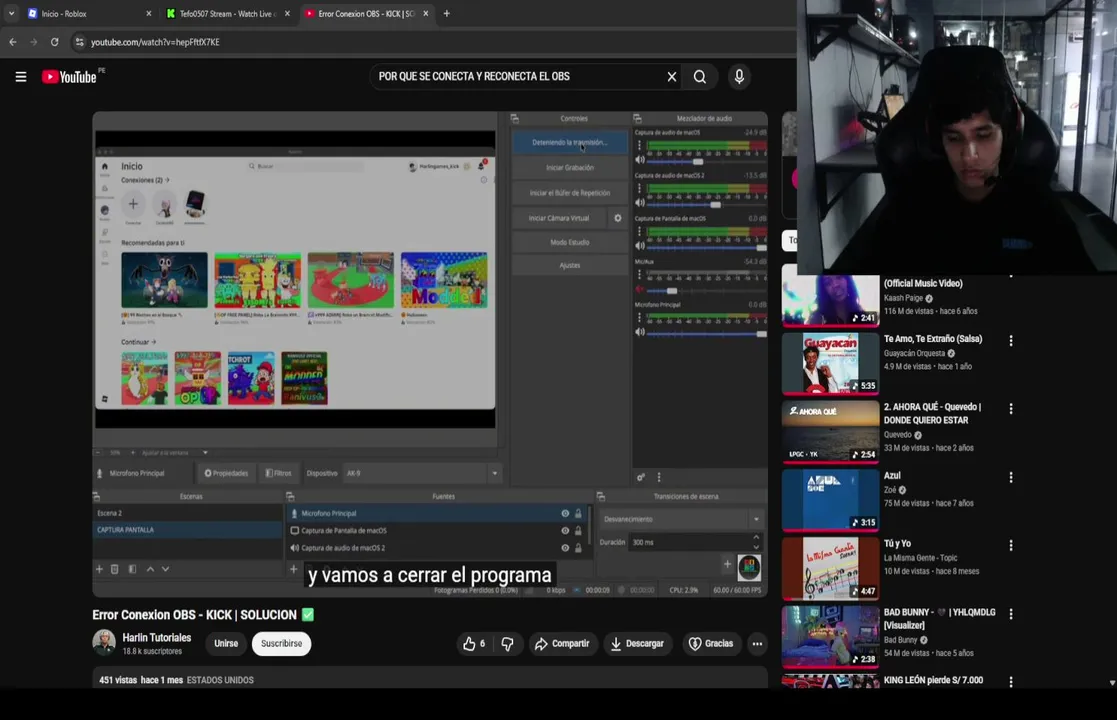Open more actions ellipsis under the video
The height and width of the screenshot is (720, 1117).
[757, 644]
